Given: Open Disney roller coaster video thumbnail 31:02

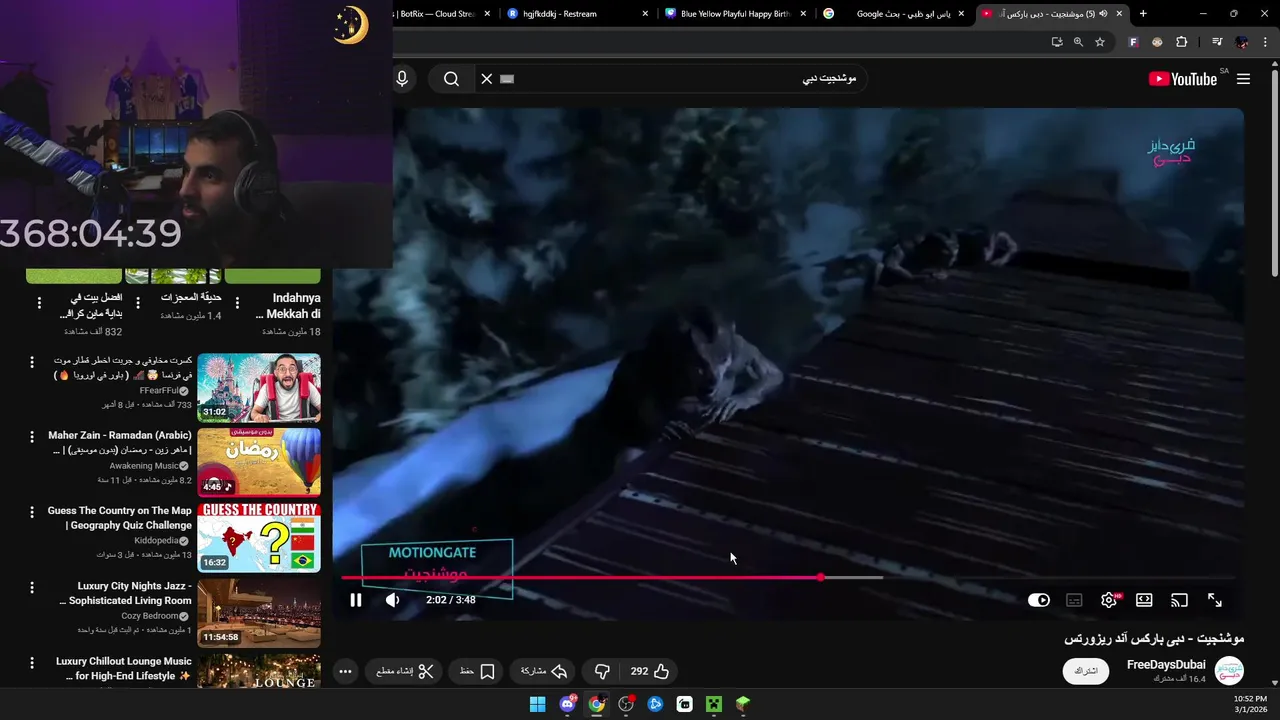Looking at the screenshot, I should [x=259, y=388].
